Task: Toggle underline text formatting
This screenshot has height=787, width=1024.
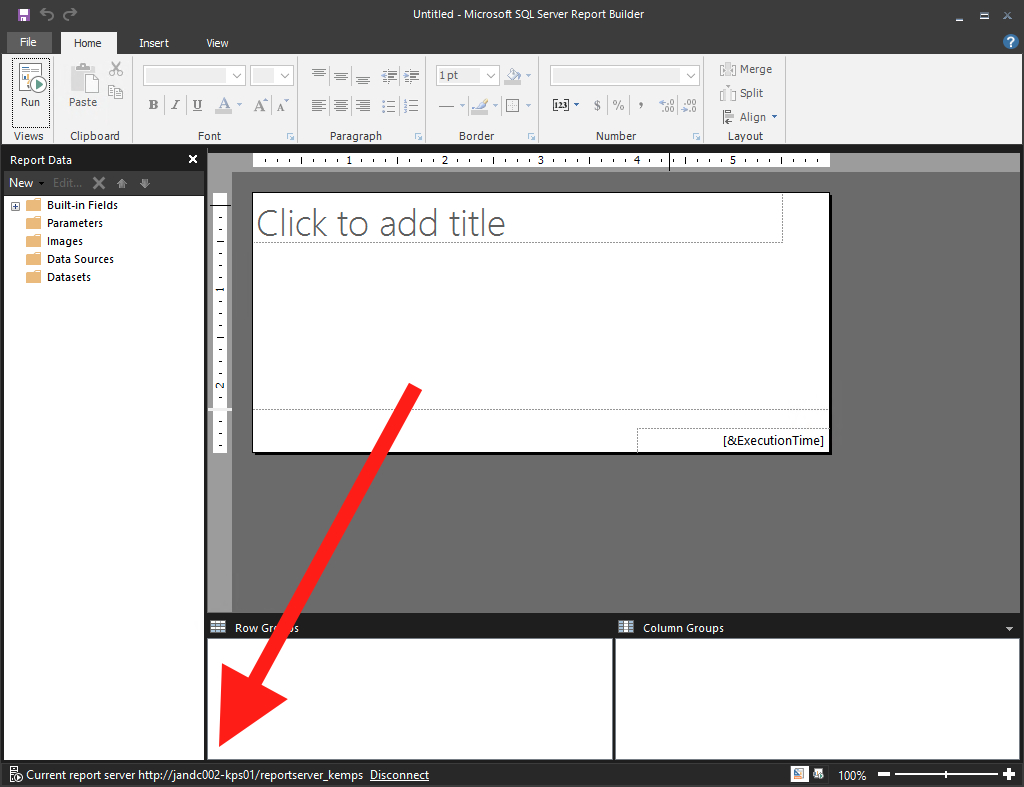Action: click(x=197, y=105)
